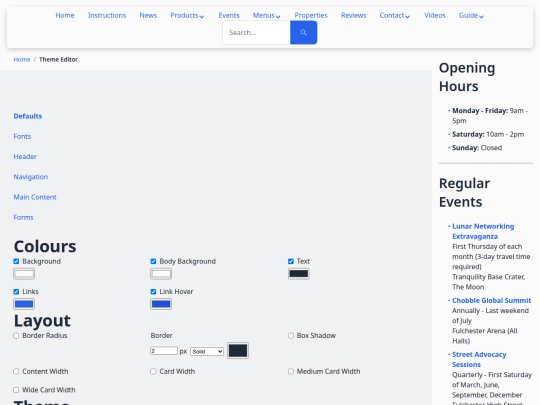
Task: Open the Link Hover colour swatch
Action: (161, 304)
